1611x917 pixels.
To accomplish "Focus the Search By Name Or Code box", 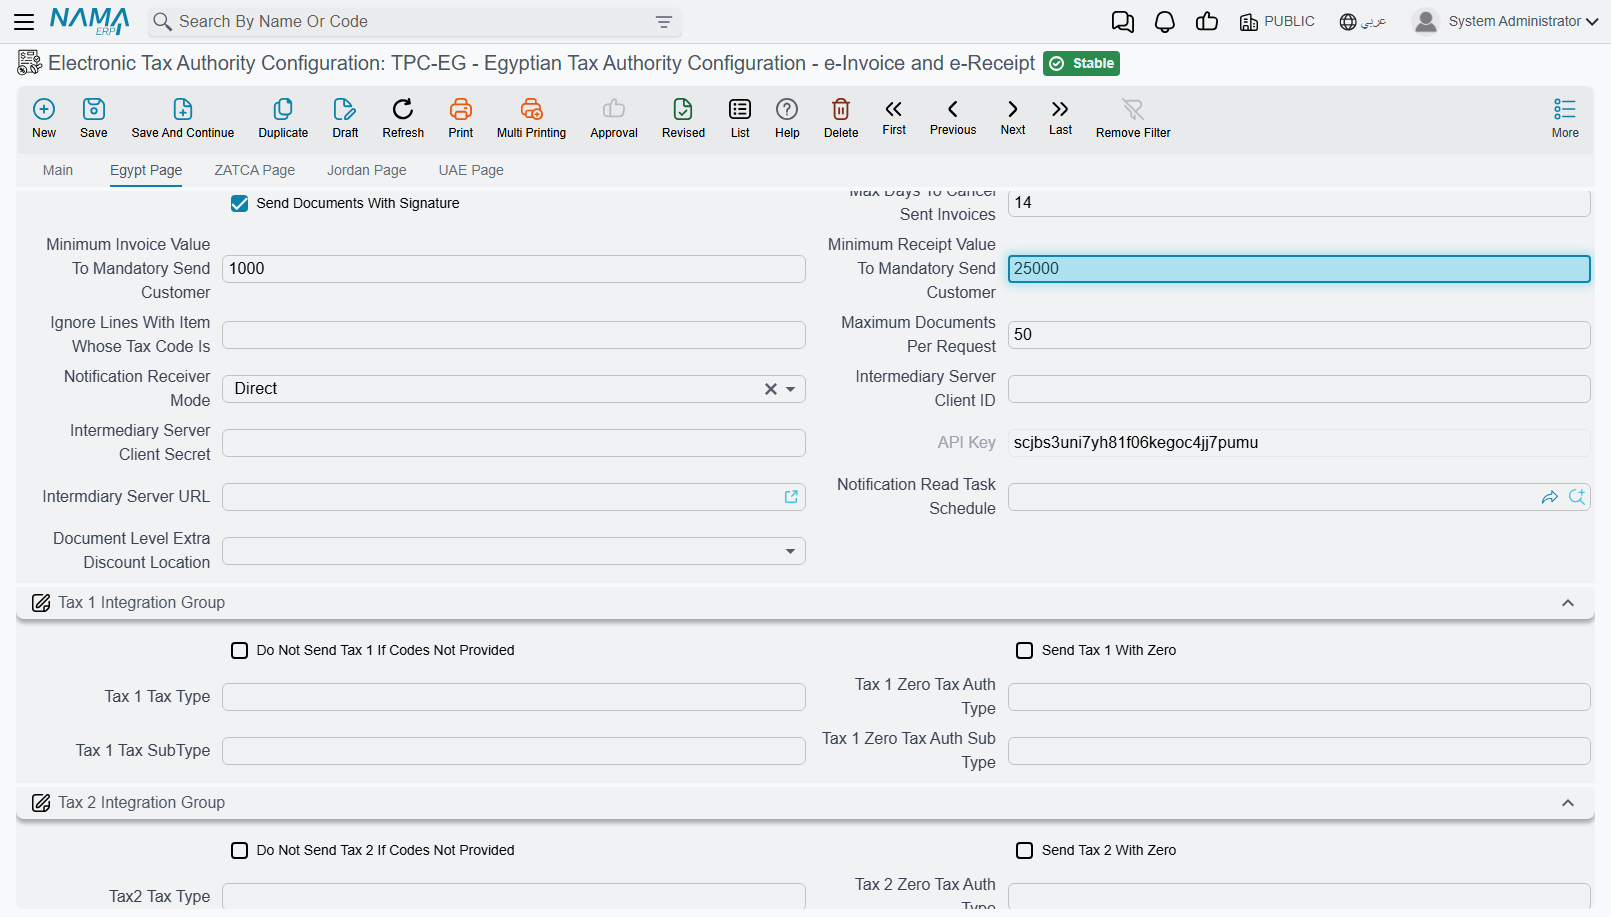I will pyautogui.click(x=414, y=22).
